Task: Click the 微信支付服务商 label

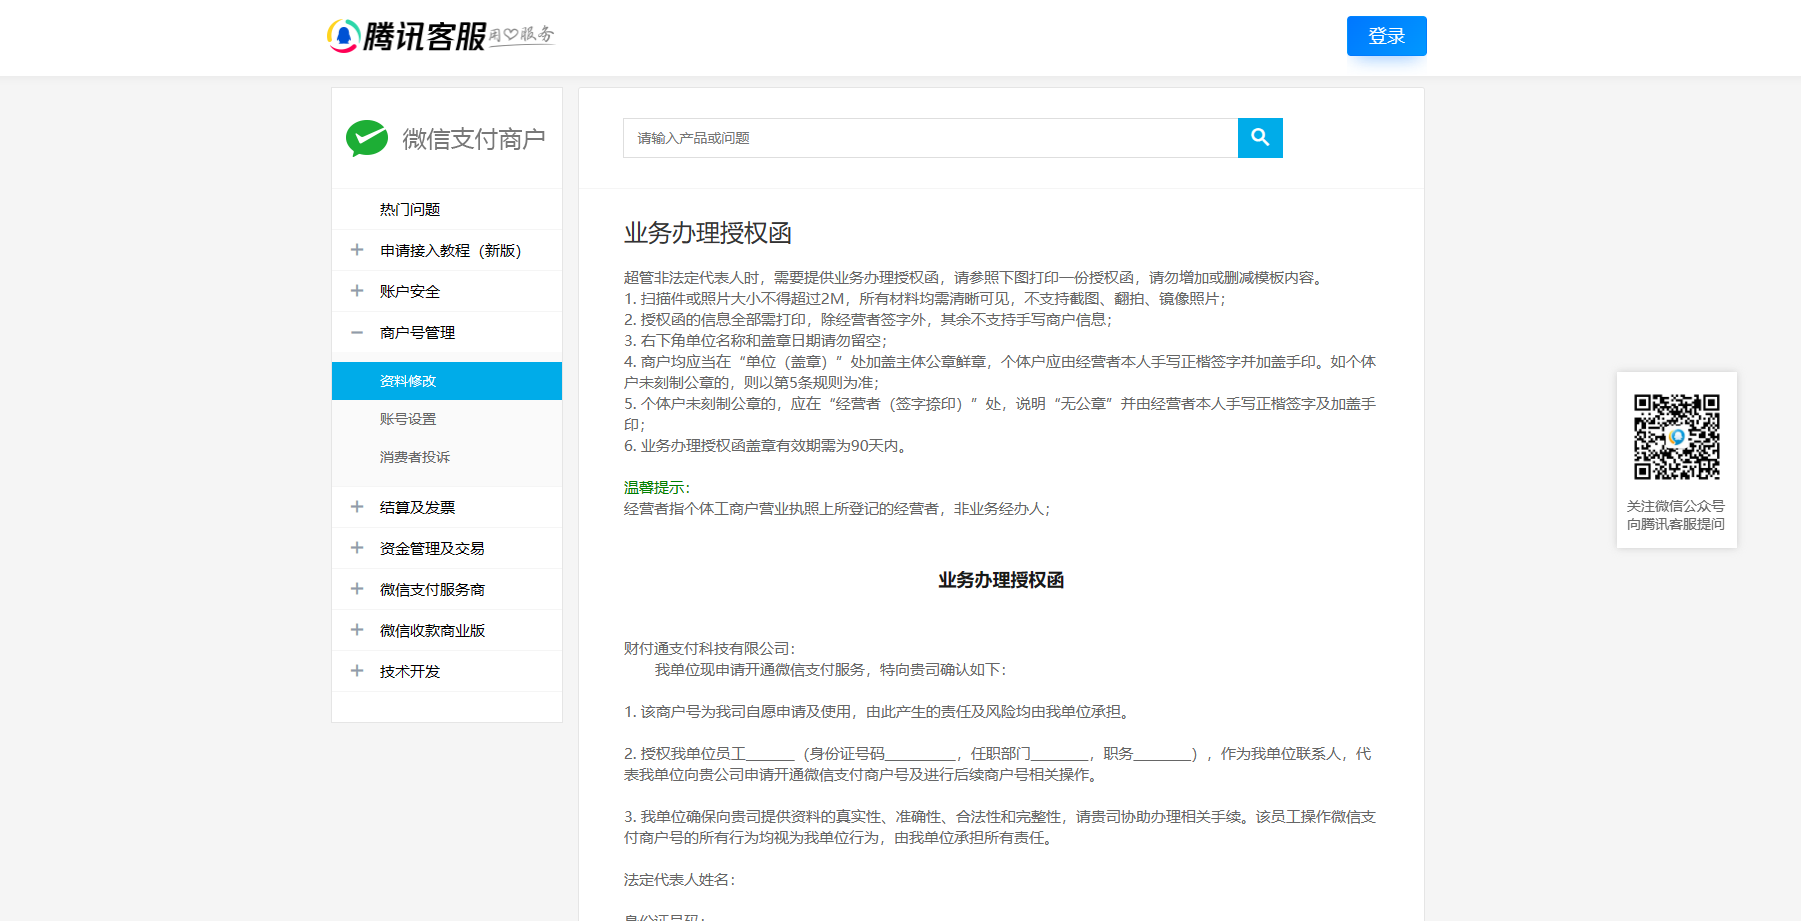Action: [432, 589]
